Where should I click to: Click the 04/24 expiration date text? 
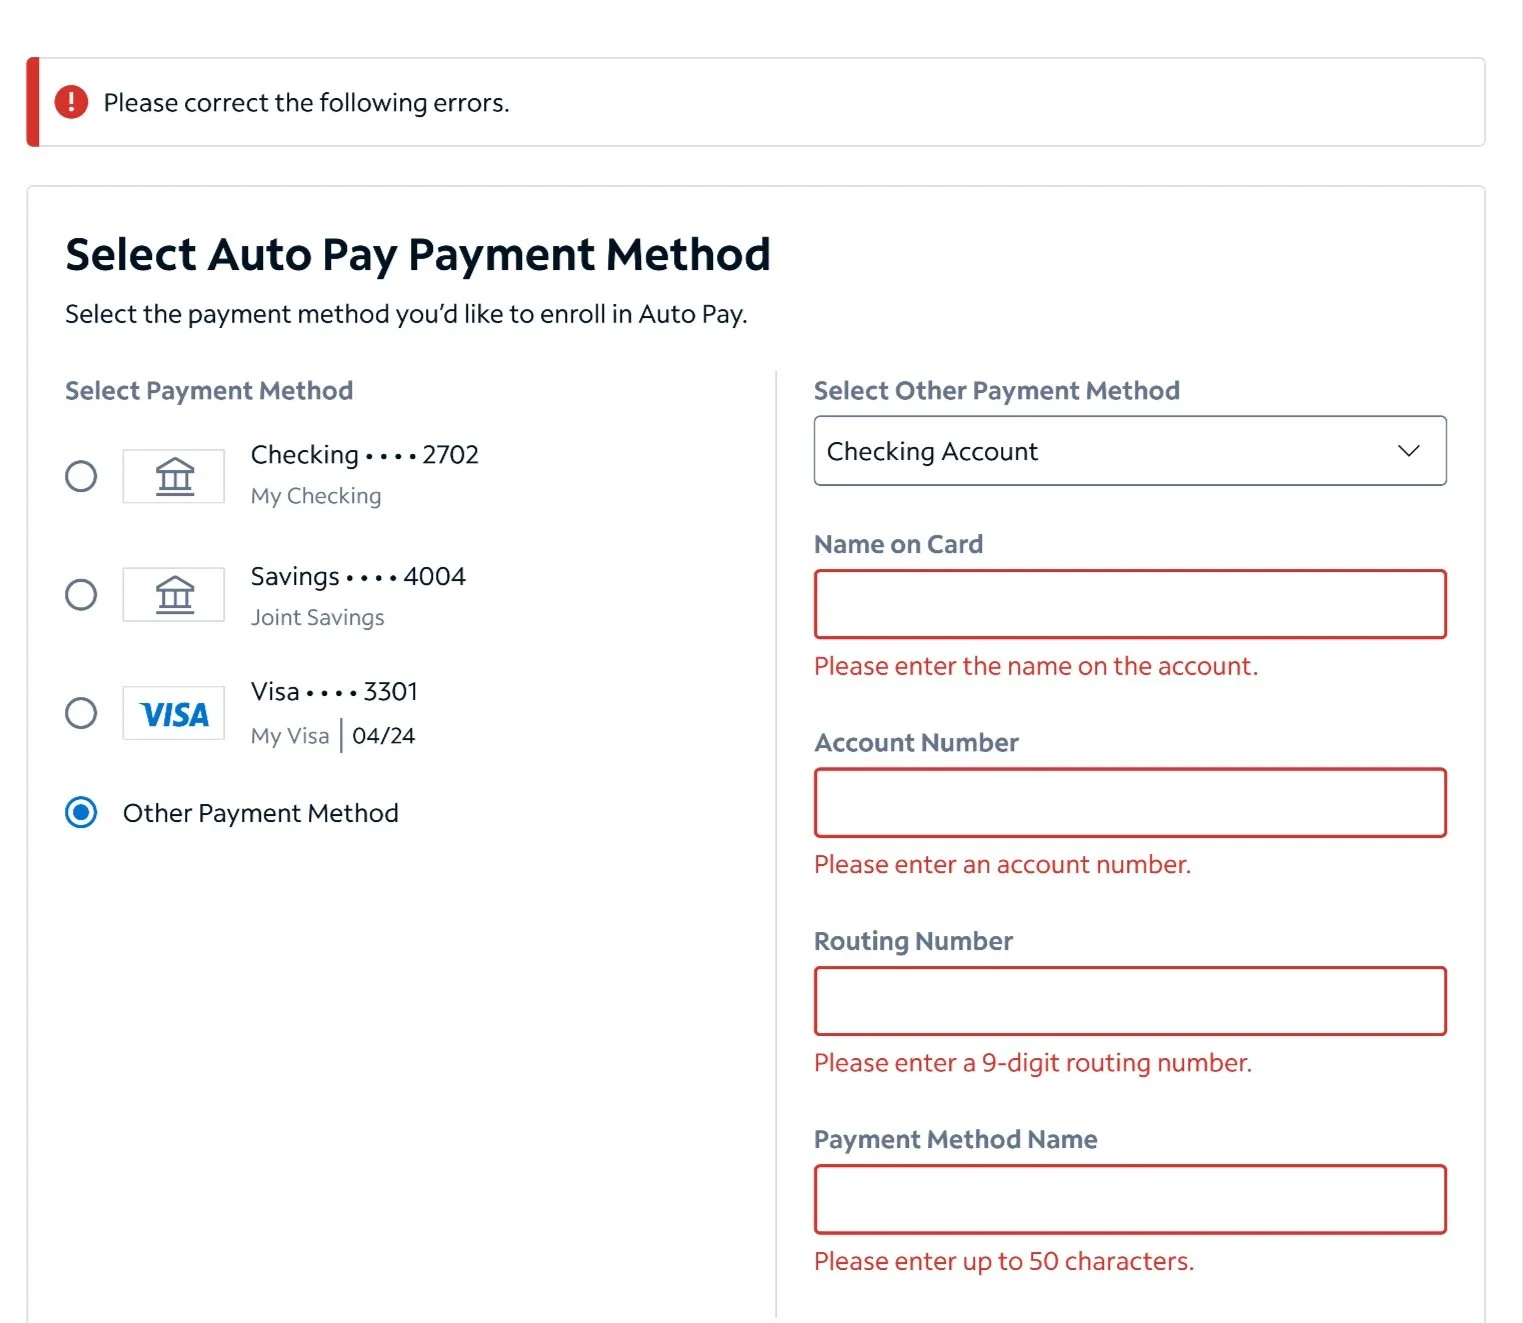[x=384, y=735]
